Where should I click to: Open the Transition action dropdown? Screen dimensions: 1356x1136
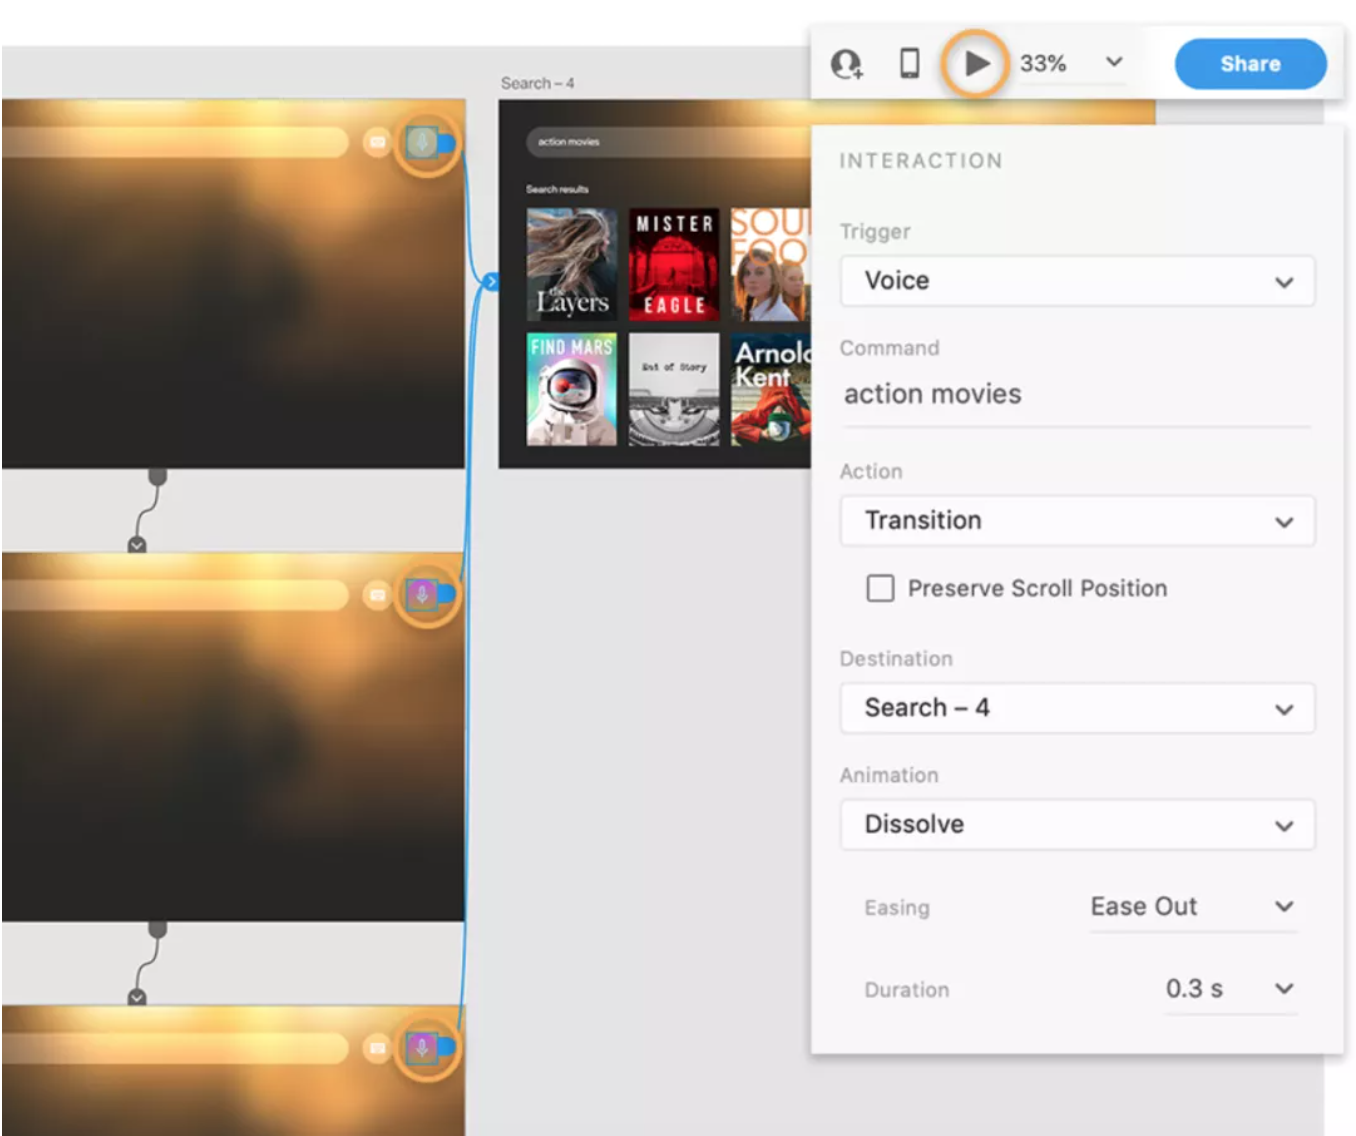1077,521
